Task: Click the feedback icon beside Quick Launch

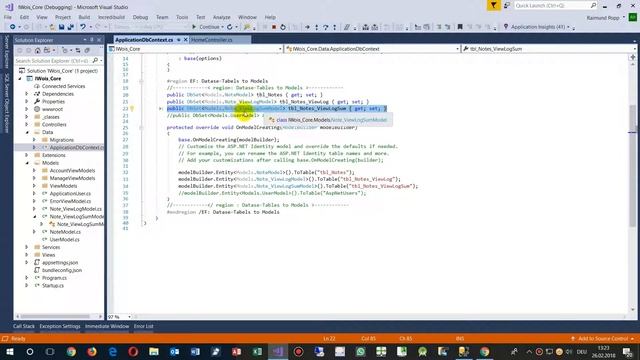Action: click(x=507, y=5)
